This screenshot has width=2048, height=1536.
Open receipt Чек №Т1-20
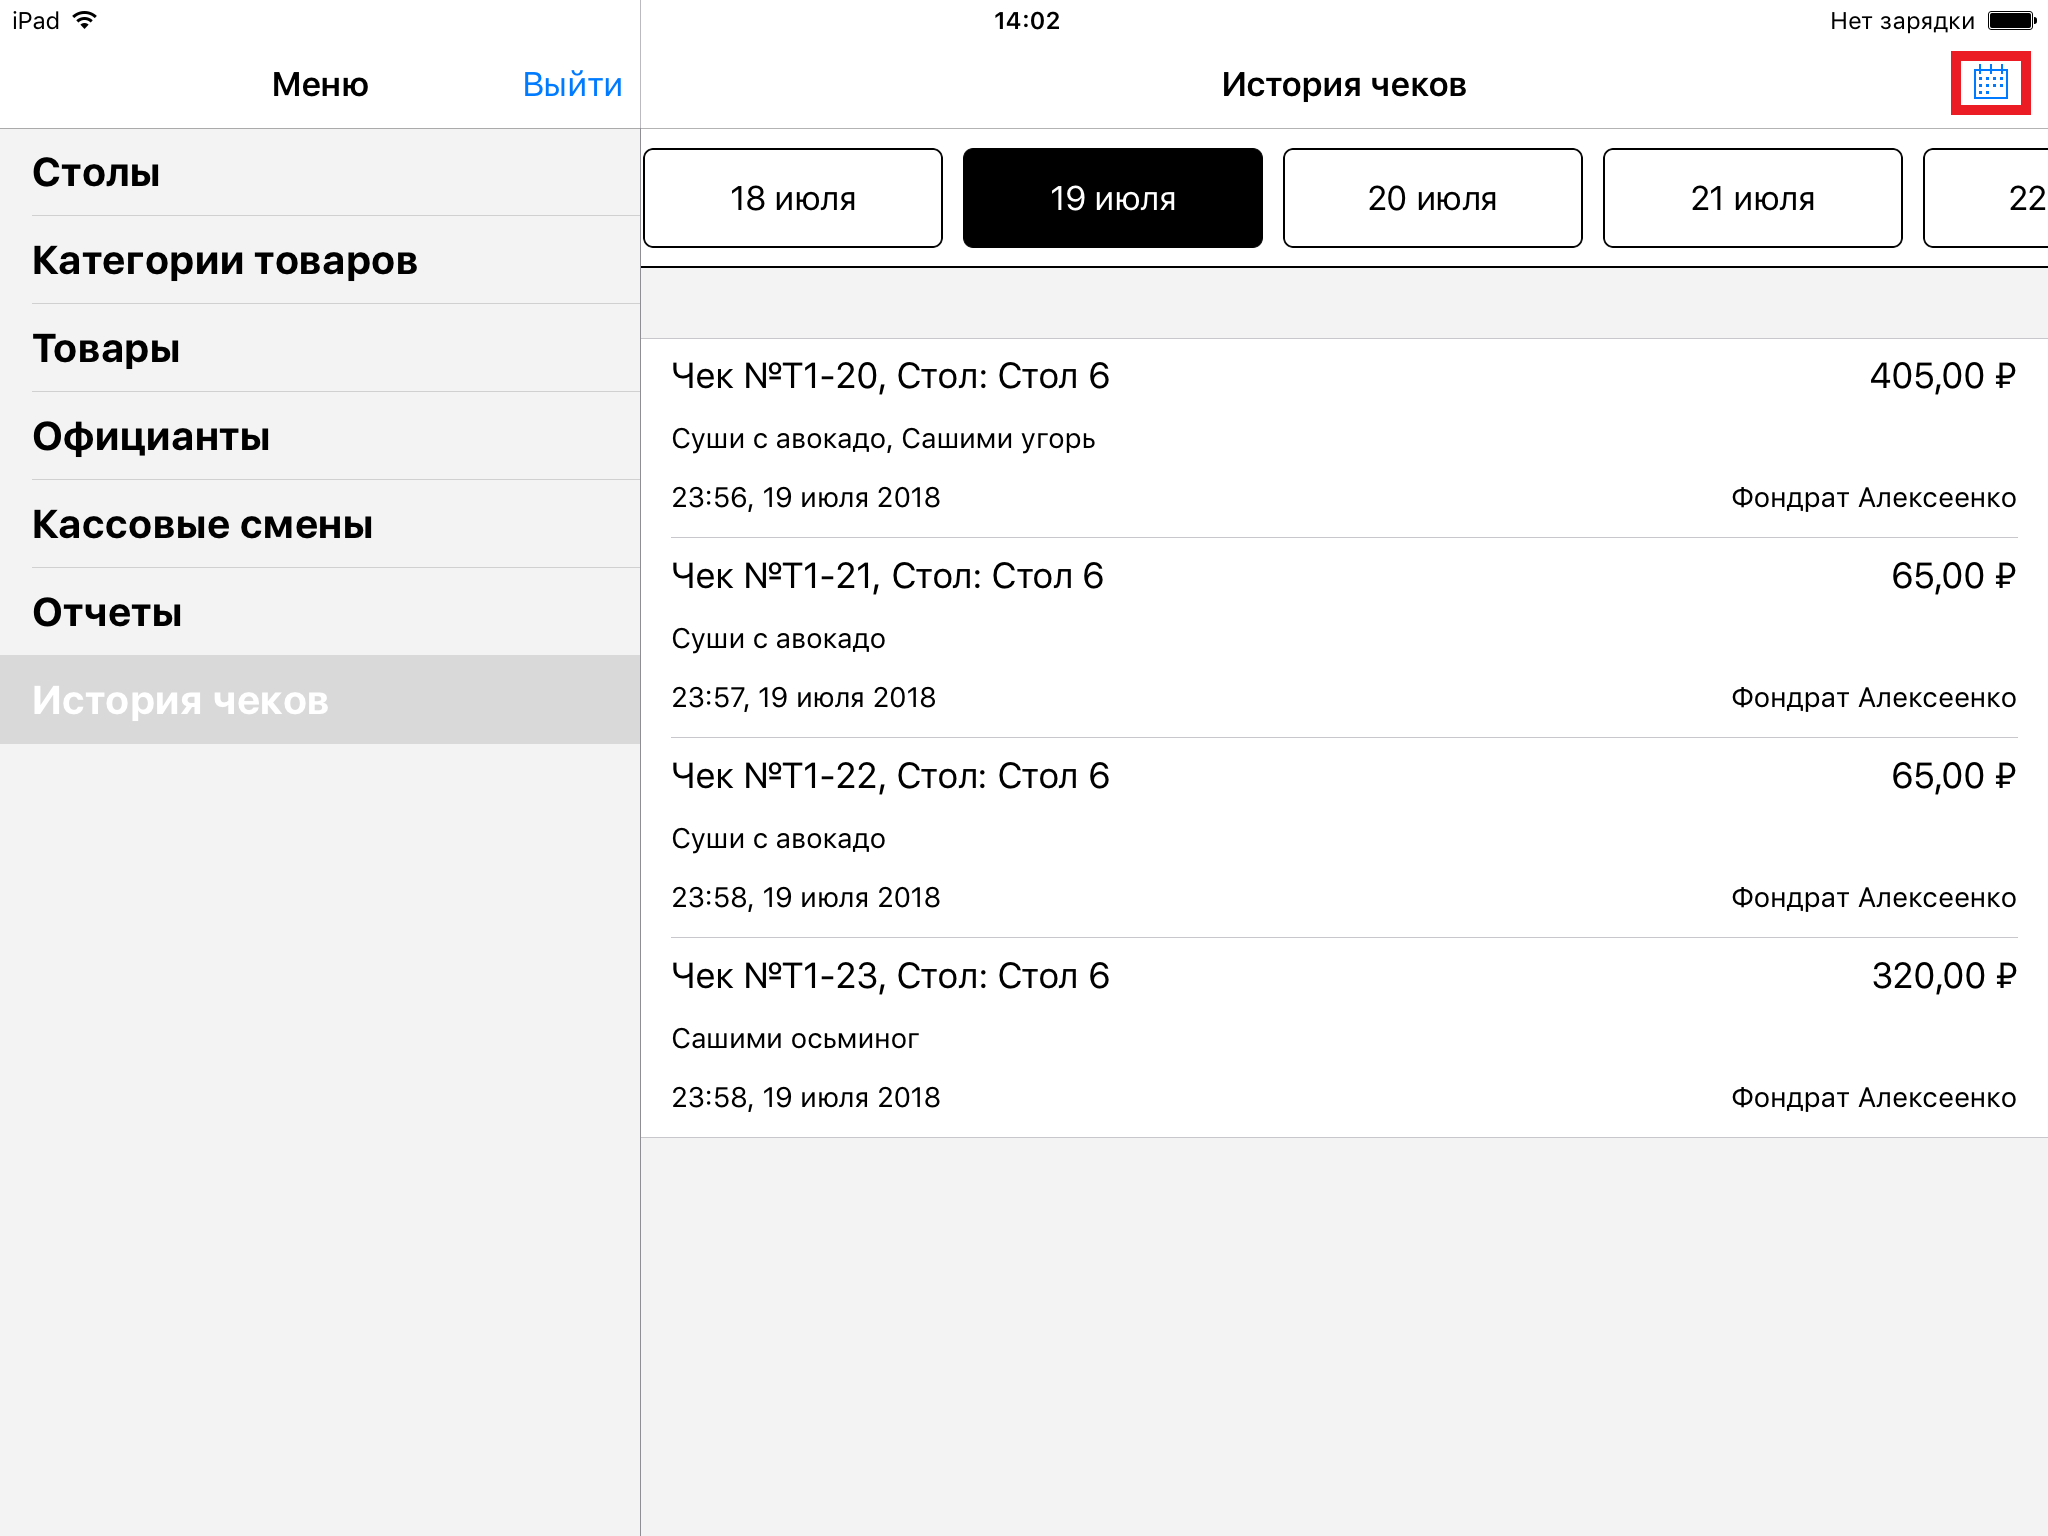pos(1343,438)
